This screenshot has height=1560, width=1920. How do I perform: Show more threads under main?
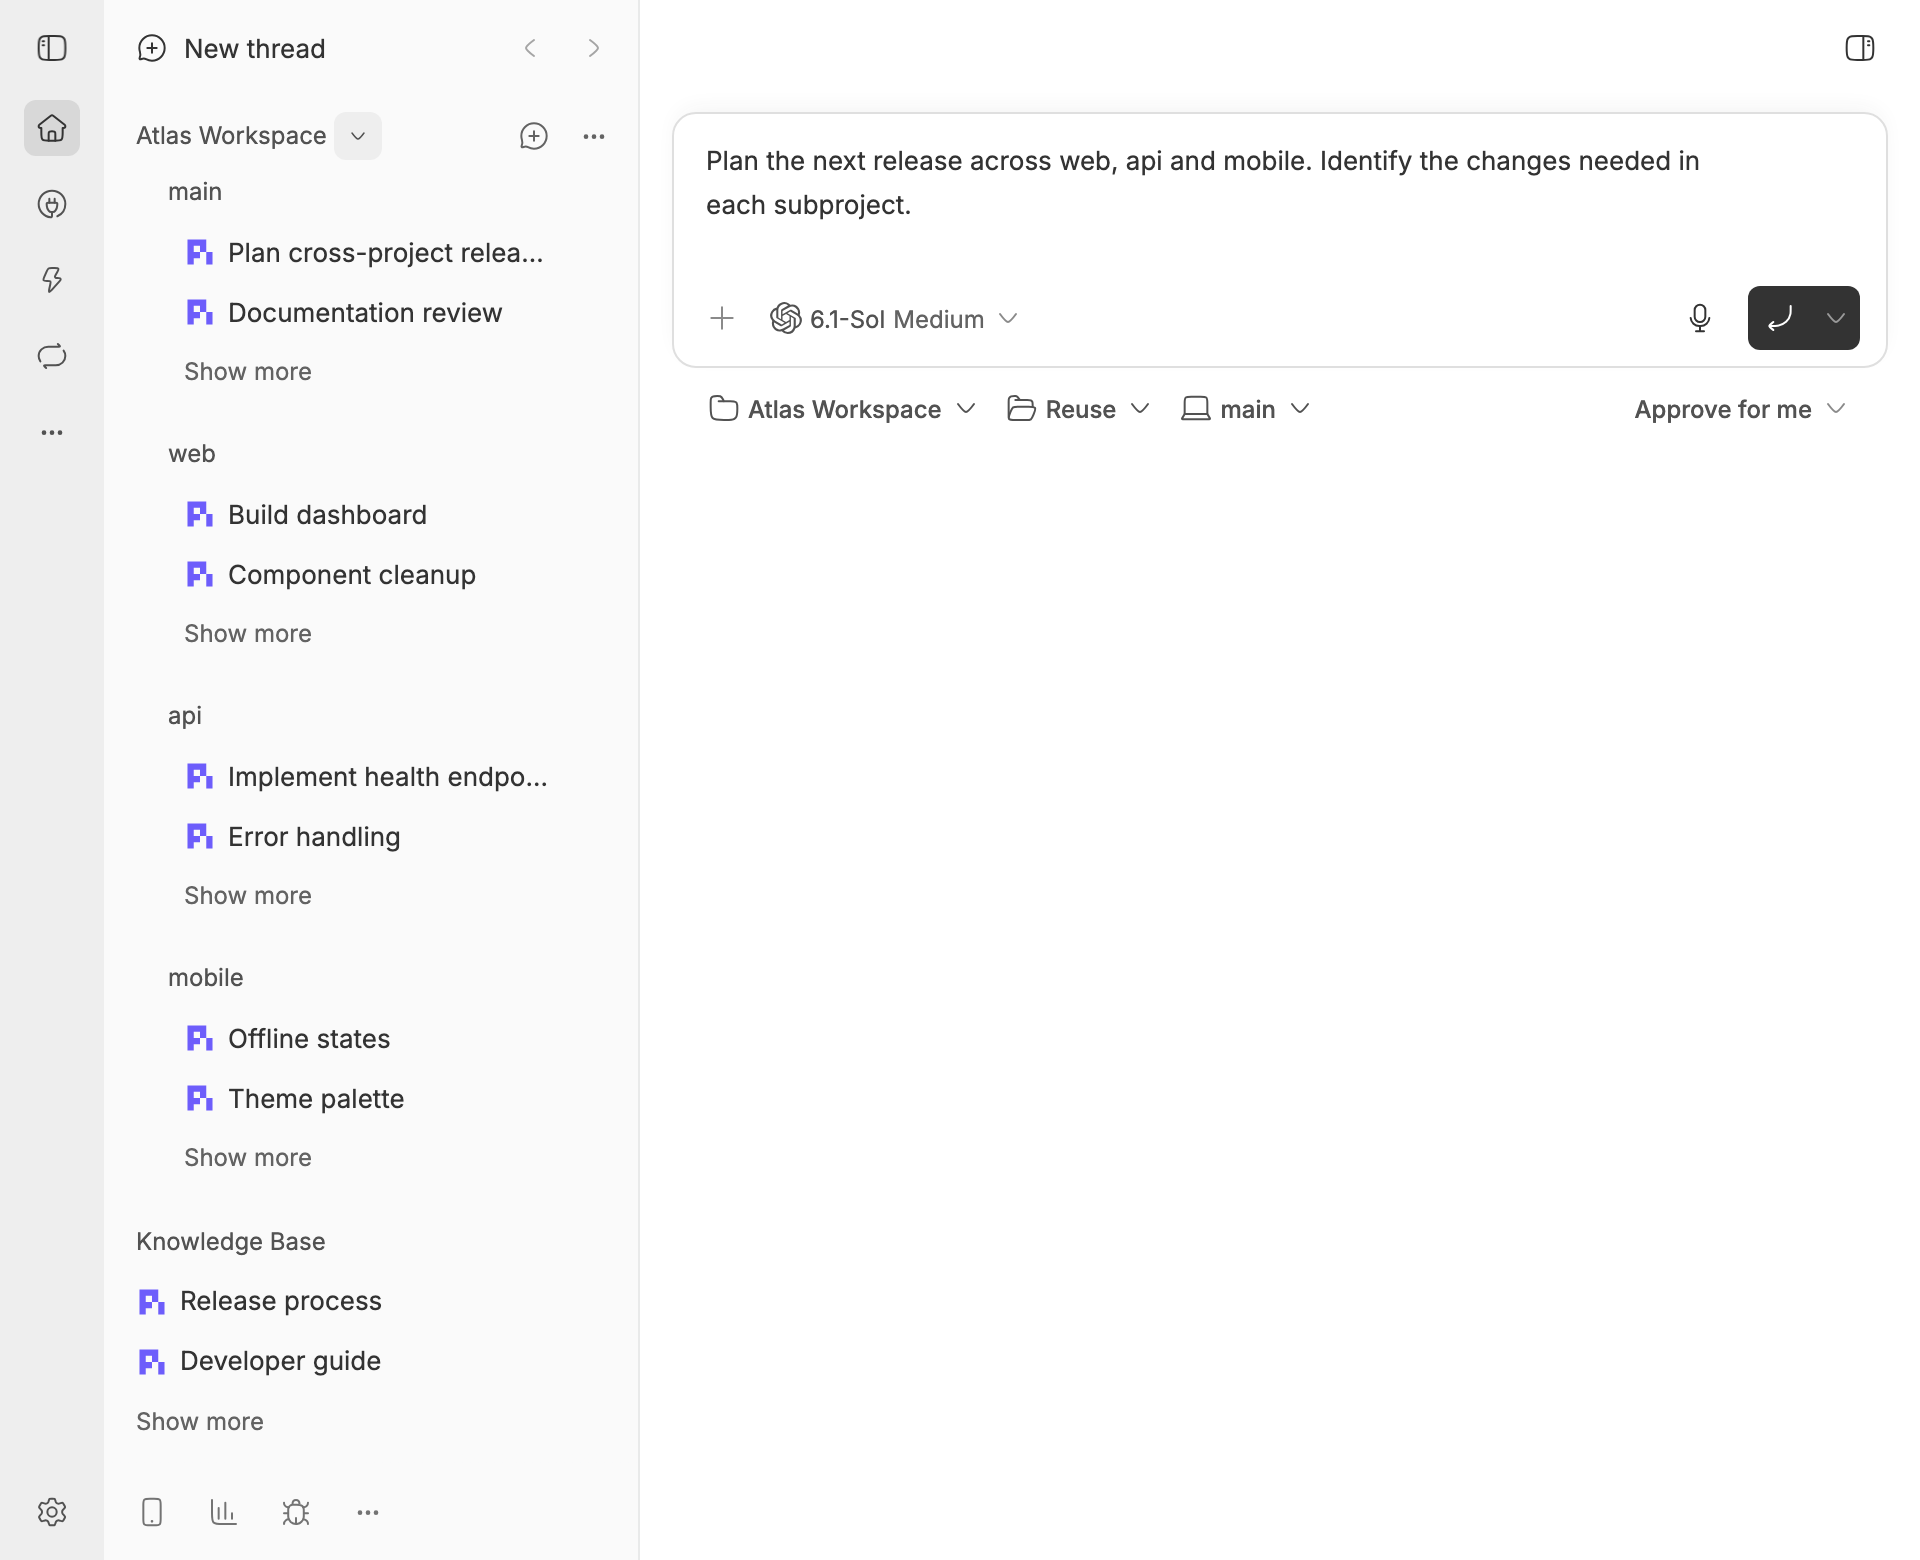pyautogui.click(x=248, y=371)
